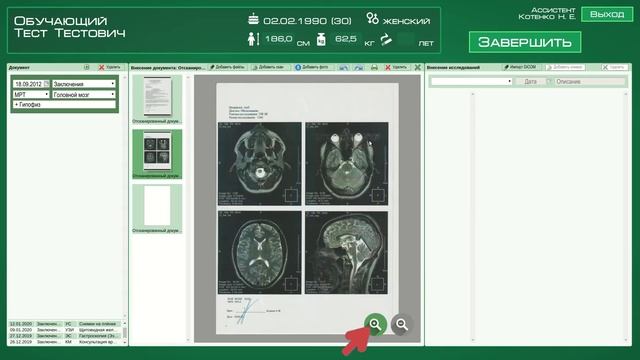This screenshot has width=640, height=360.
Task: Open the date calendar picker next to 18.09.2012
Action: pos(47,84)
